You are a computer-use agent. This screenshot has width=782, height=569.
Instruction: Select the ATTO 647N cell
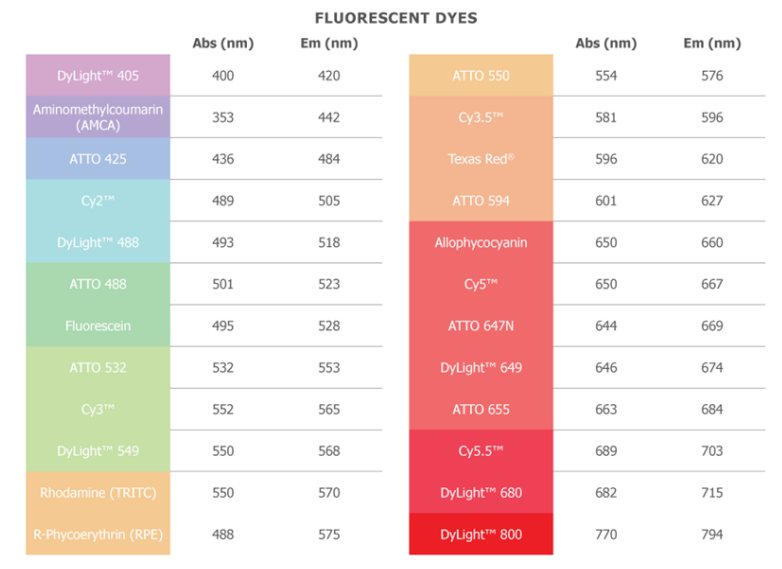pyautogui.click(x=481, y=326)
